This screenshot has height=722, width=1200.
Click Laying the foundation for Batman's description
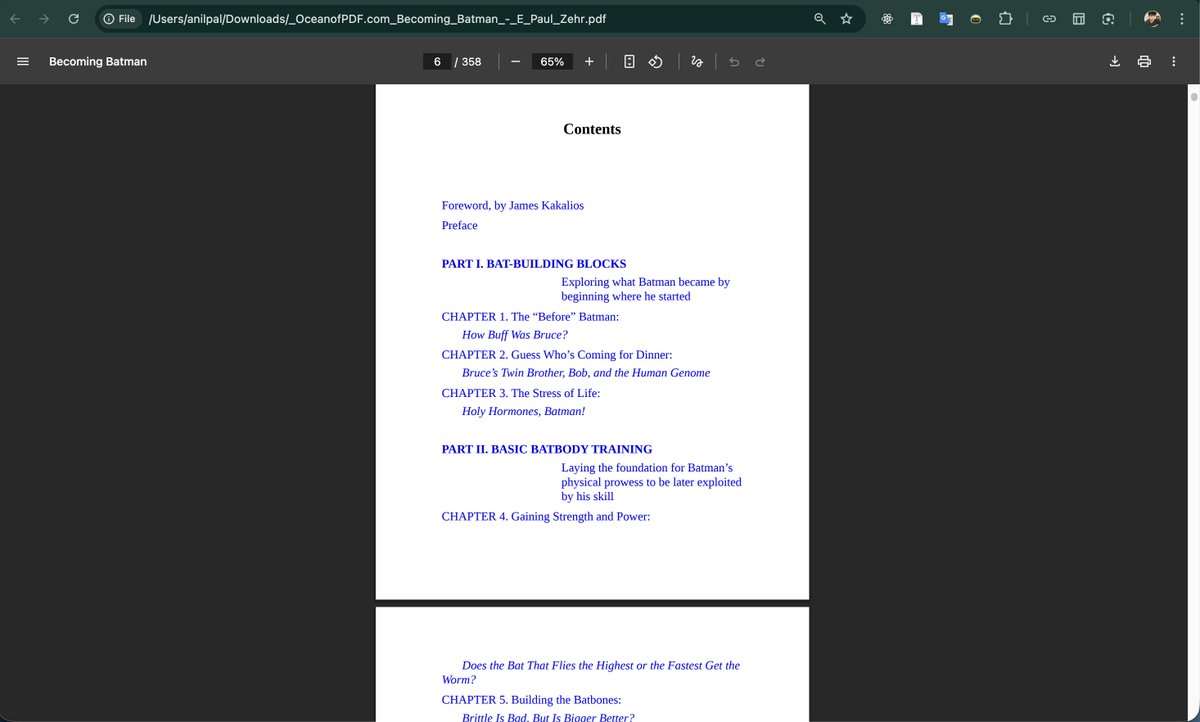point(651,482)
